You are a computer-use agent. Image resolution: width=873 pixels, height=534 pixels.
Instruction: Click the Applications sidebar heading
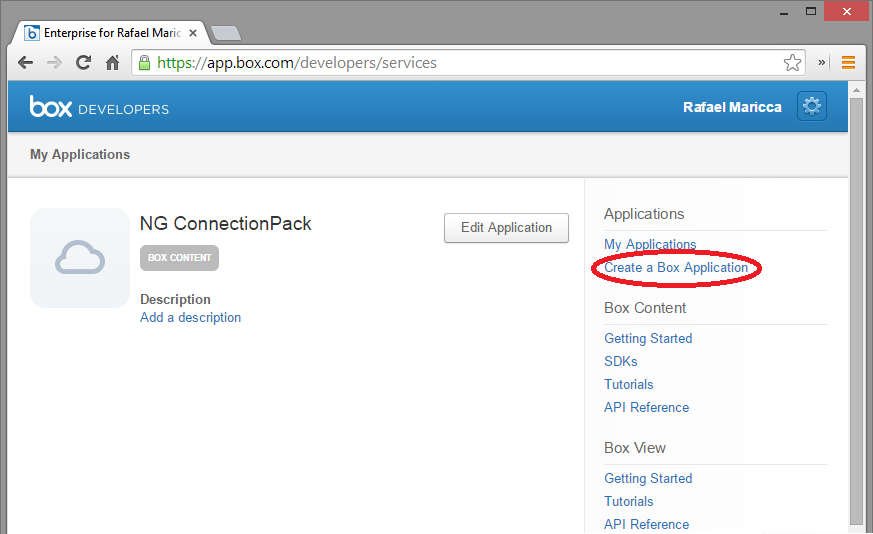[644, 214]
